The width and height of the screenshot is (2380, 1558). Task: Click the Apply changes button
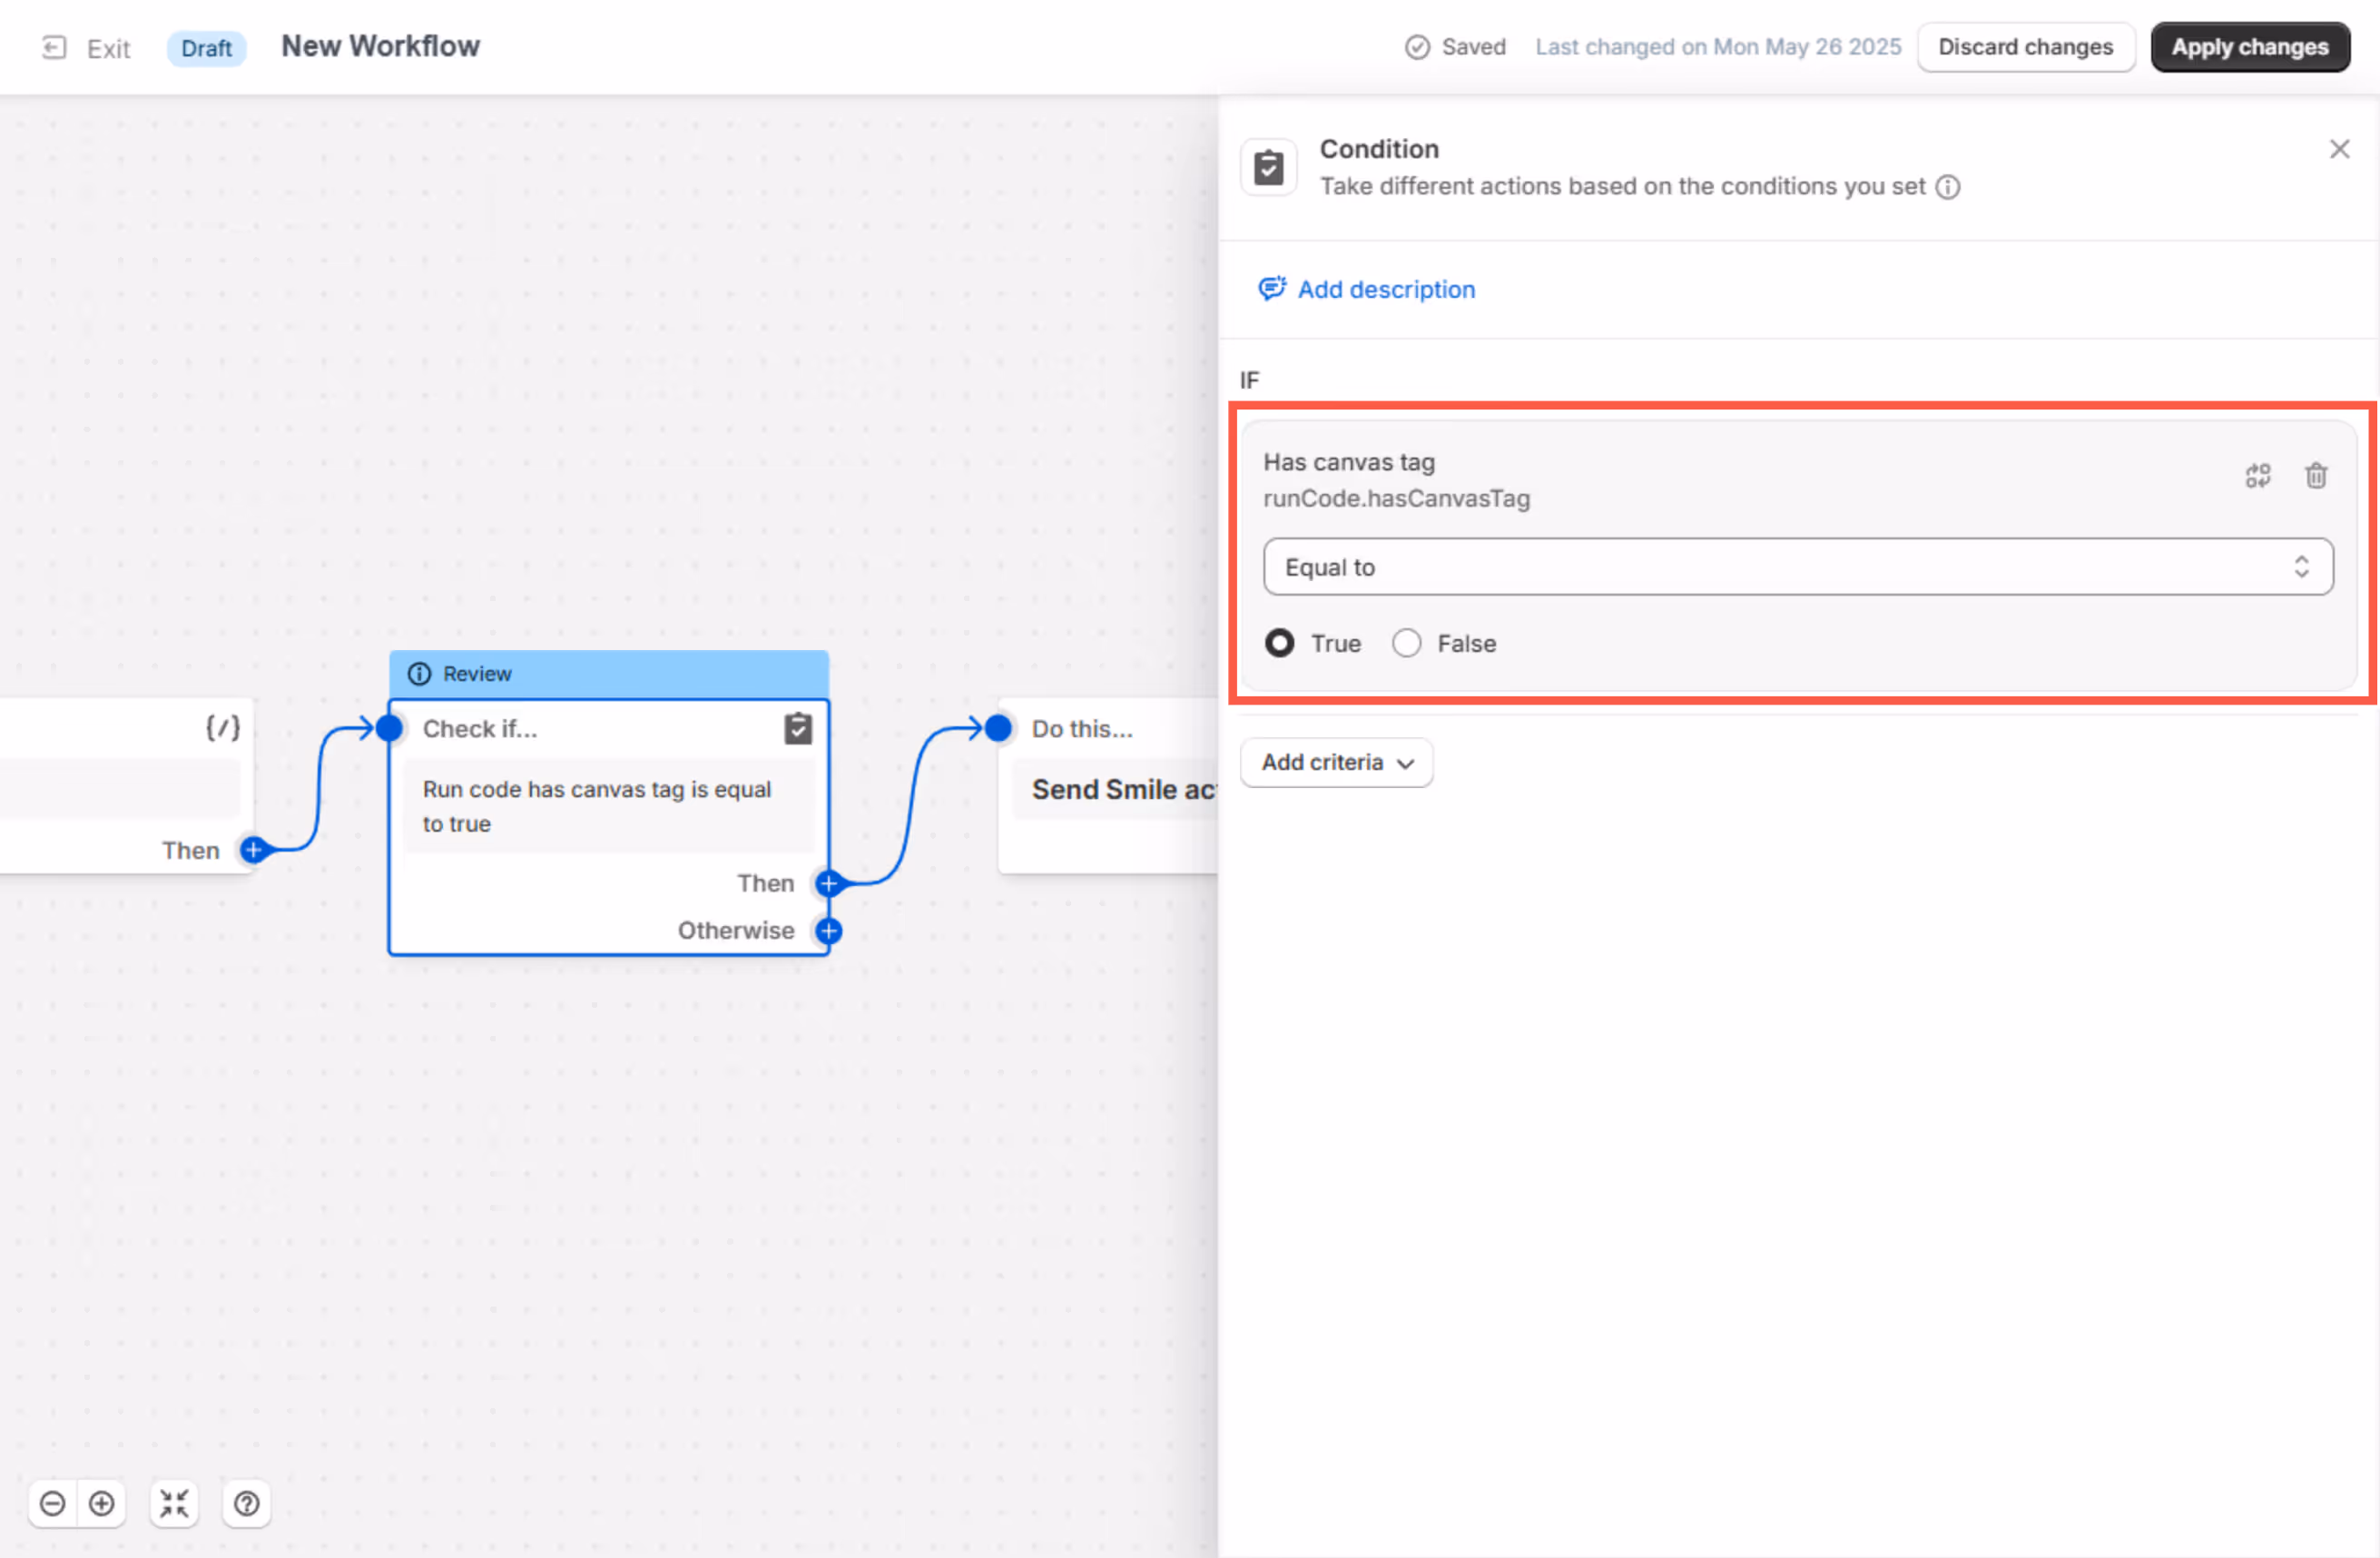click(2250, 47)
